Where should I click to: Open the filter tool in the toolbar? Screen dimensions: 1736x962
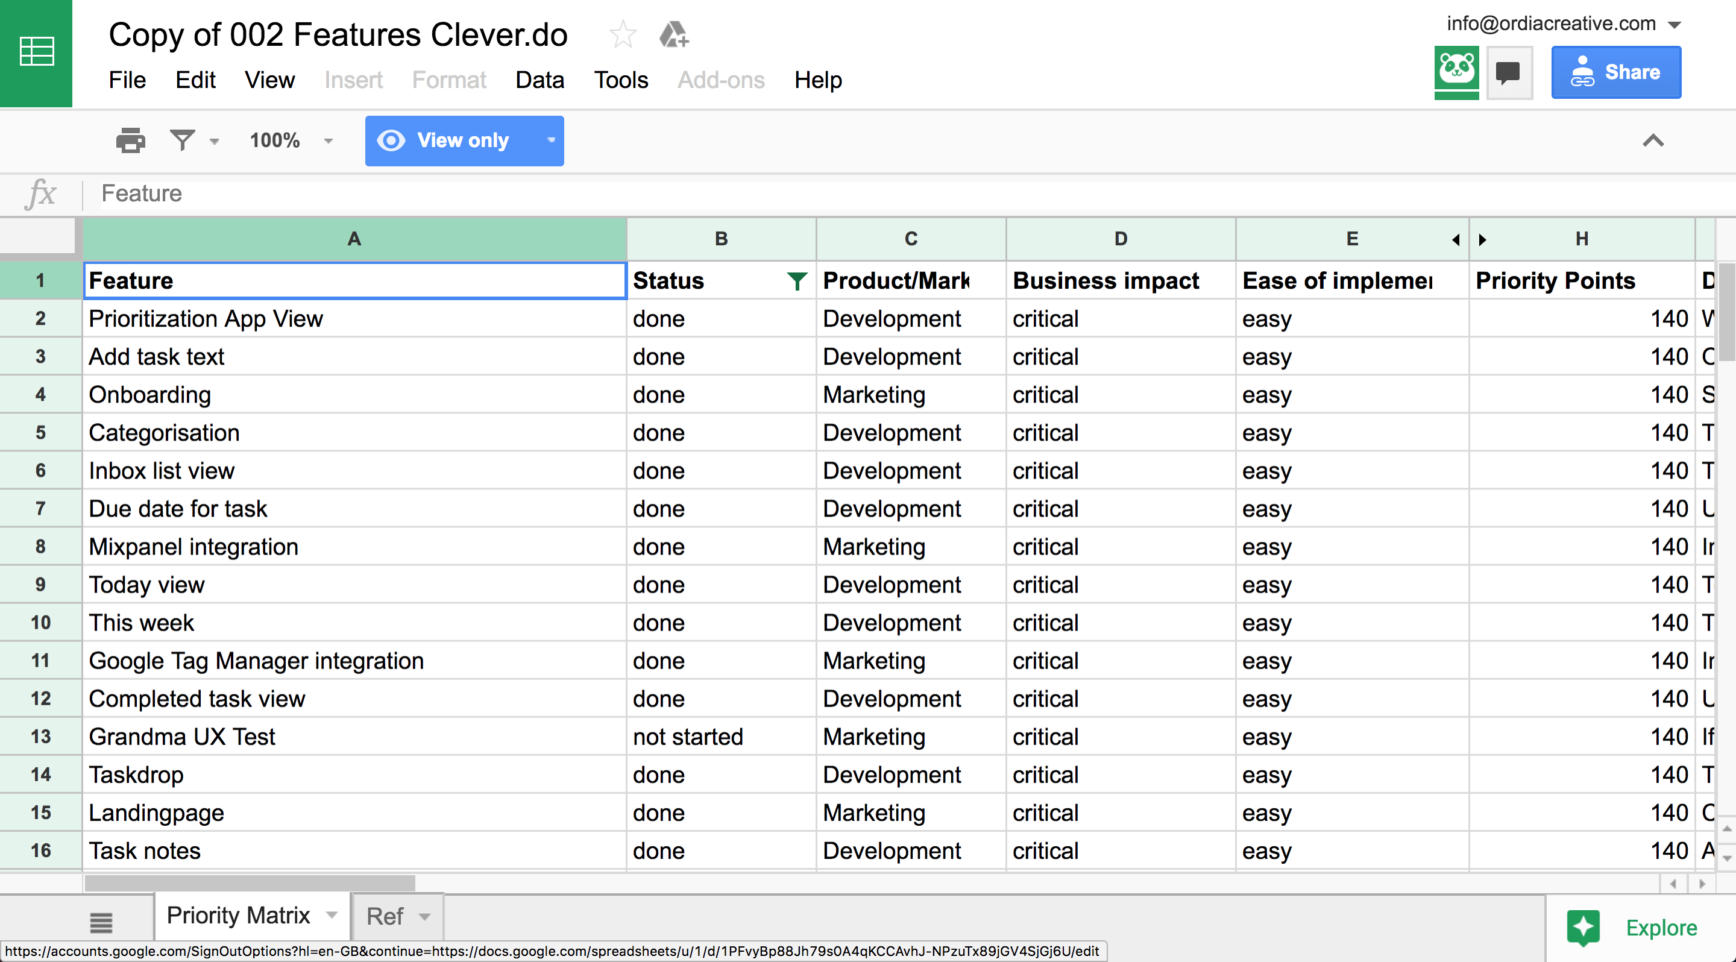(x=183, y=140)
